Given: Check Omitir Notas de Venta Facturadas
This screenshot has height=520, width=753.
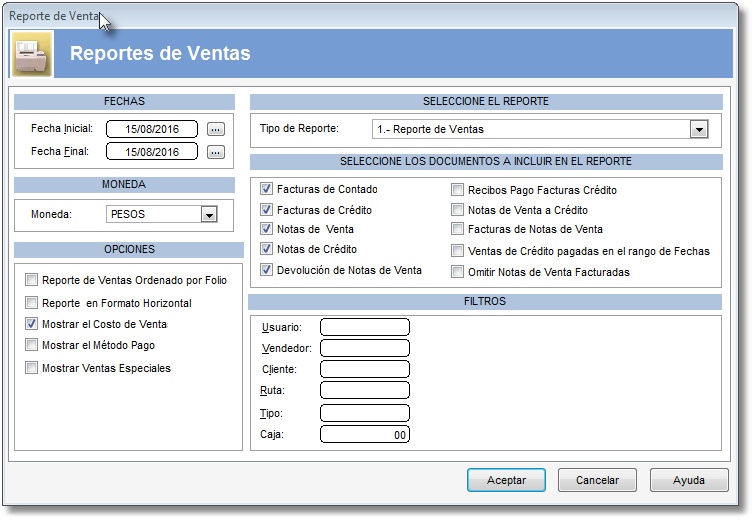Looking at the screenshot, I should pyautogui.click(x=457, y=272).
